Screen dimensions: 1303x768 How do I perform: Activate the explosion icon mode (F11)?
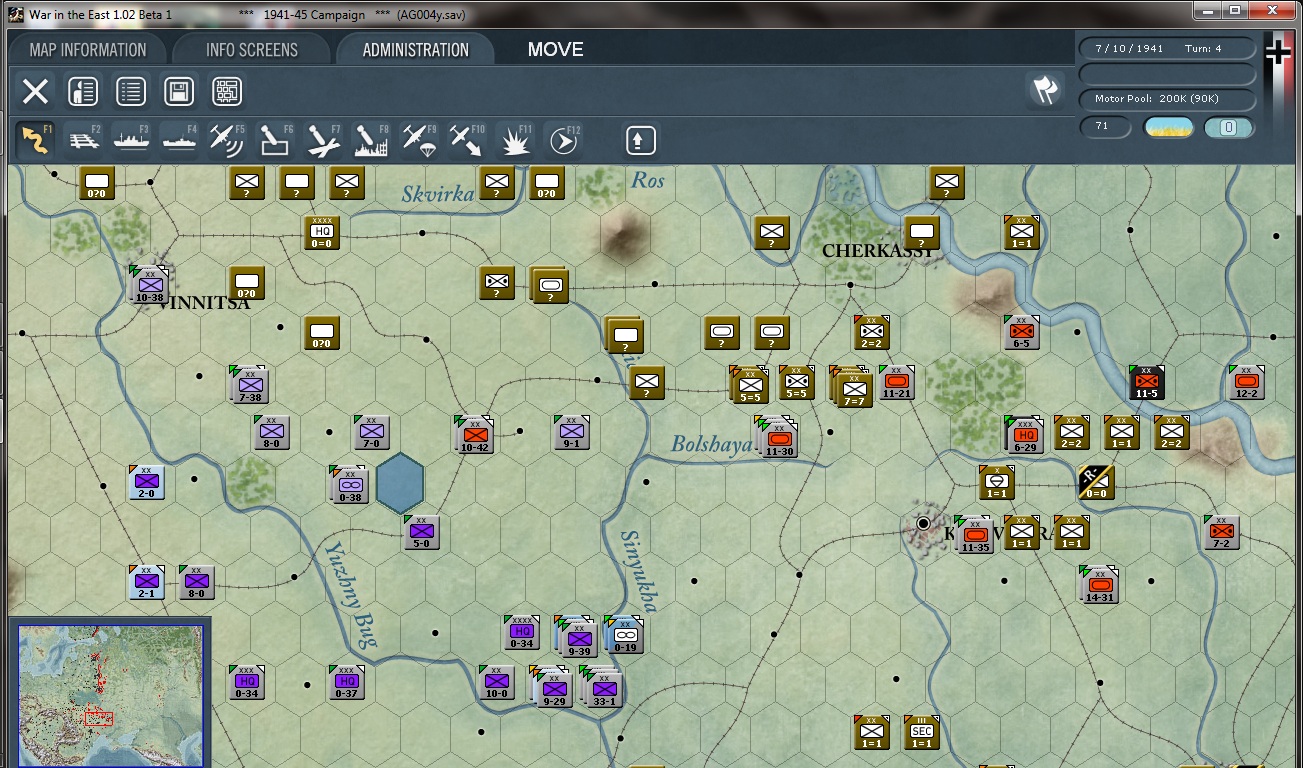pos(515,140)
